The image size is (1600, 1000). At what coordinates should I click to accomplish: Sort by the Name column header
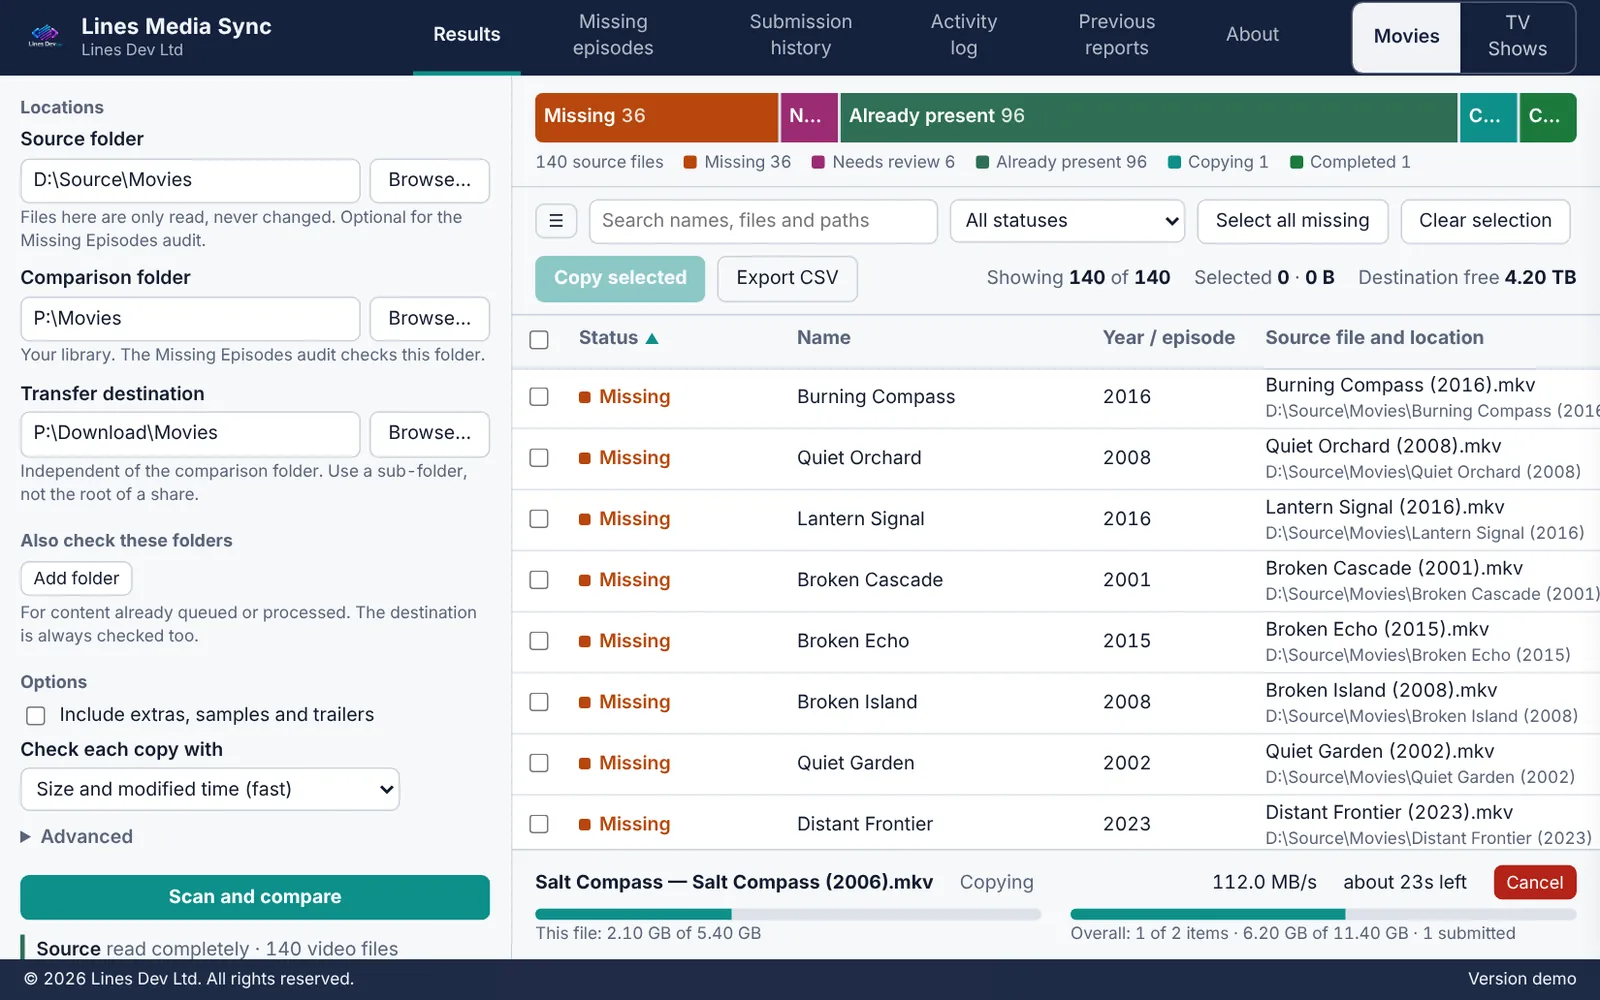coord(824,338)
